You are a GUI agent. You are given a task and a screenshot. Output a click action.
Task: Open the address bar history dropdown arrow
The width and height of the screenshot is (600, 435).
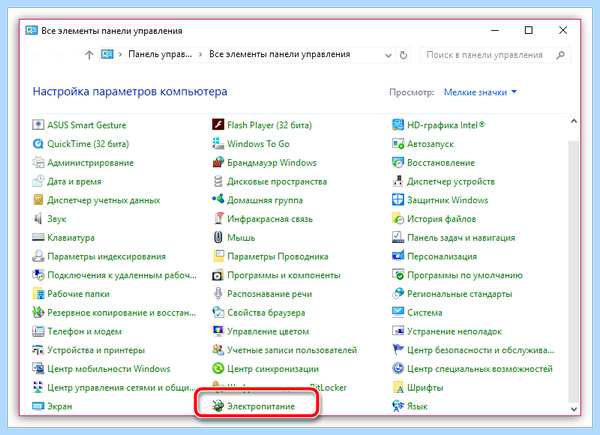click(x=388, y=55)
